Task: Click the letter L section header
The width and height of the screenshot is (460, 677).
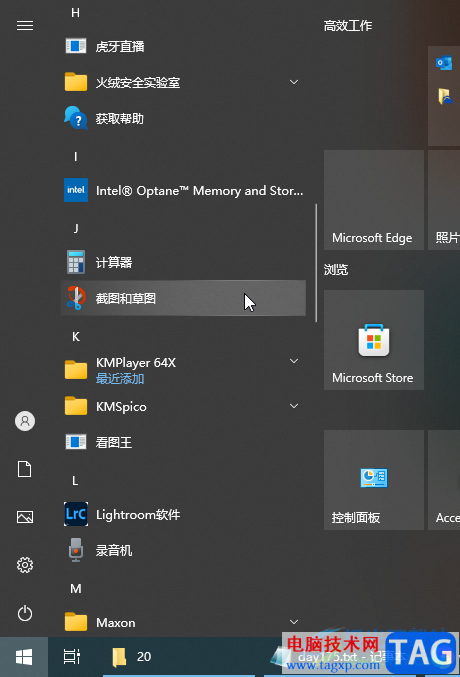Action: (x=75, y=481)
